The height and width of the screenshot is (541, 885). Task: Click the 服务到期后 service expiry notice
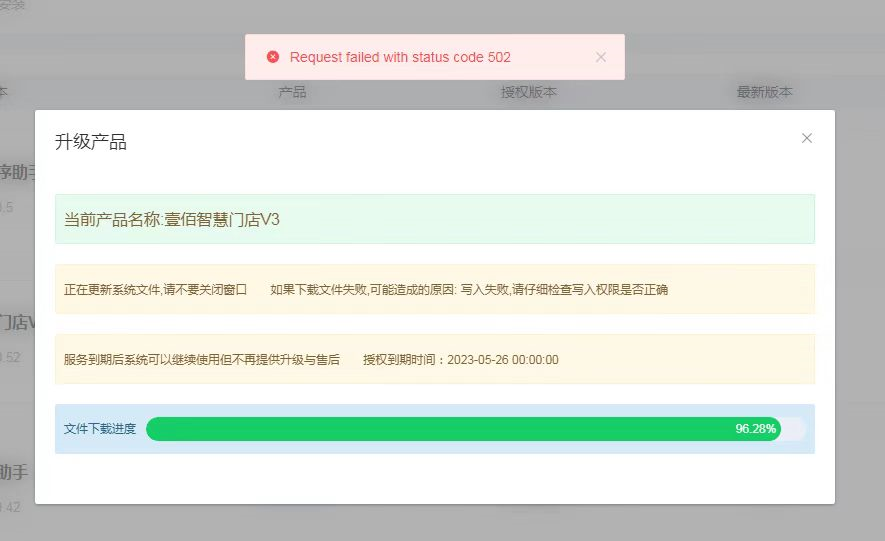201,359
